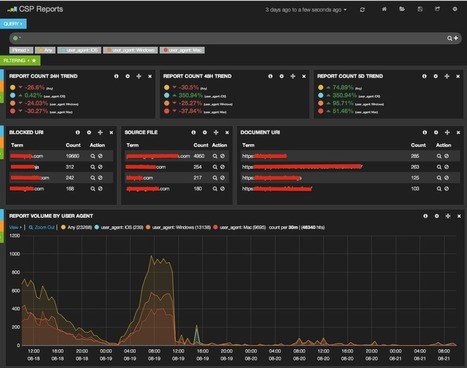Configure the Source File panel
This screenshot has width=467, height=368.
[205, 133]
